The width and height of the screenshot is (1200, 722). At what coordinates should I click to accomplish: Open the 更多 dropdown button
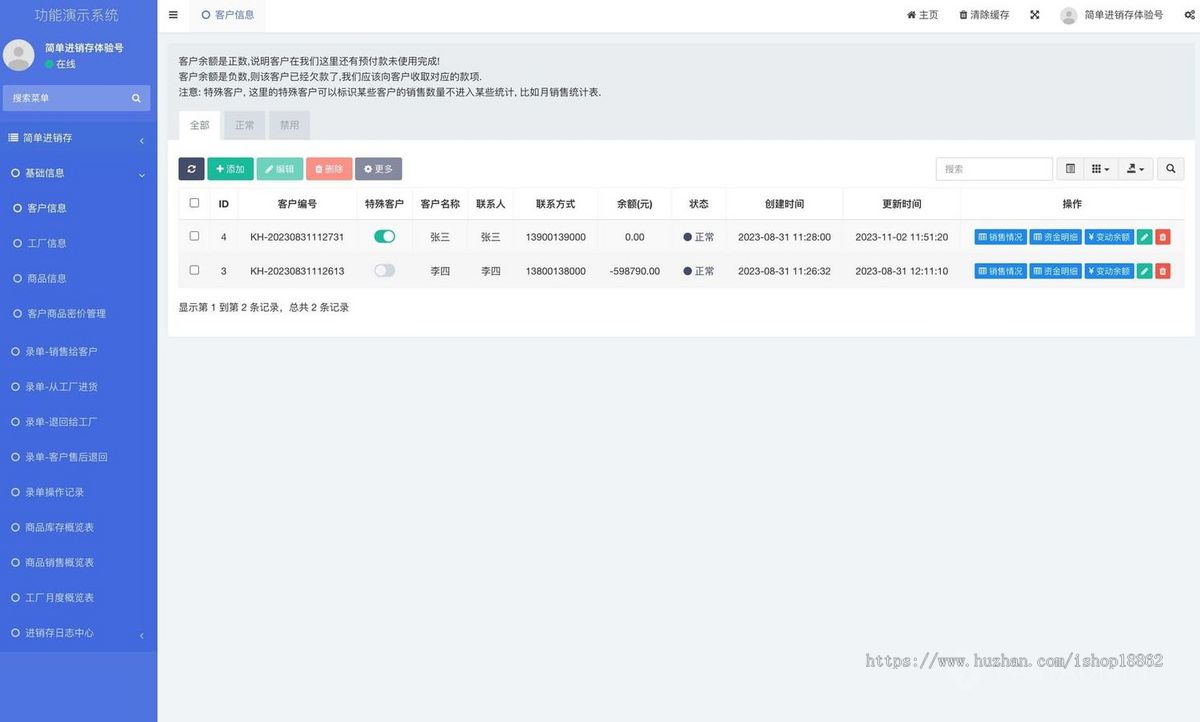378,168
